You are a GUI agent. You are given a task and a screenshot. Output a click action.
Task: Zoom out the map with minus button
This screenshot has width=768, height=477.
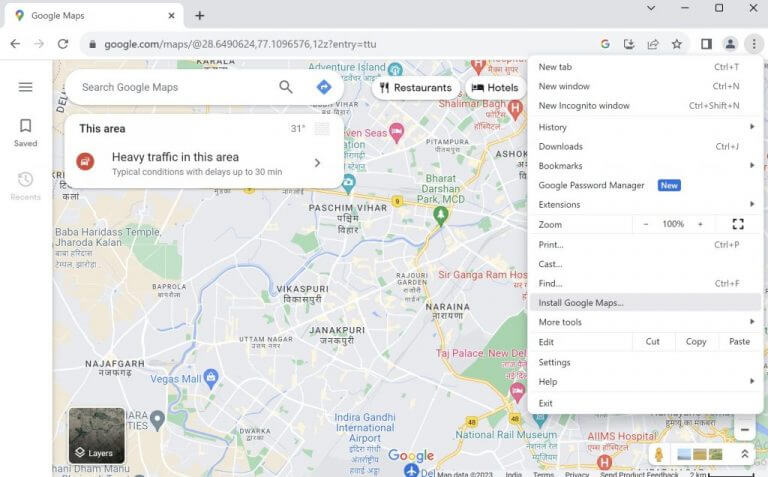click(x=744, y=430)
